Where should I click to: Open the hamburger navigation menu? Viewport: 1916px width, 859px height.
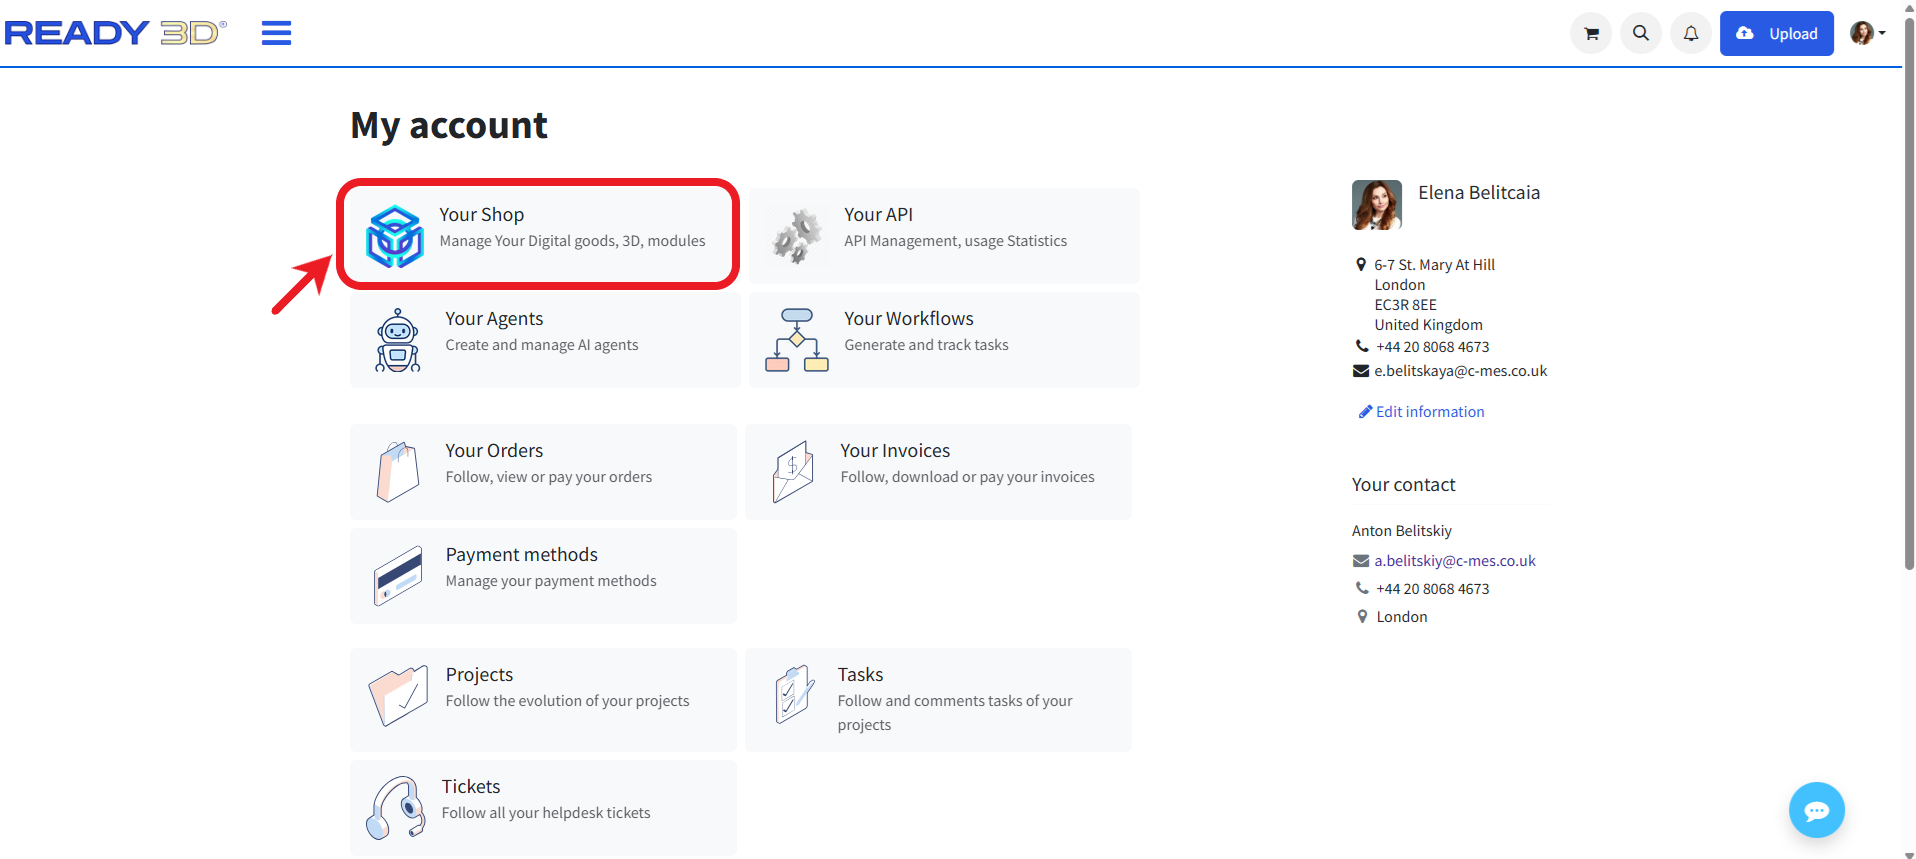276,33
